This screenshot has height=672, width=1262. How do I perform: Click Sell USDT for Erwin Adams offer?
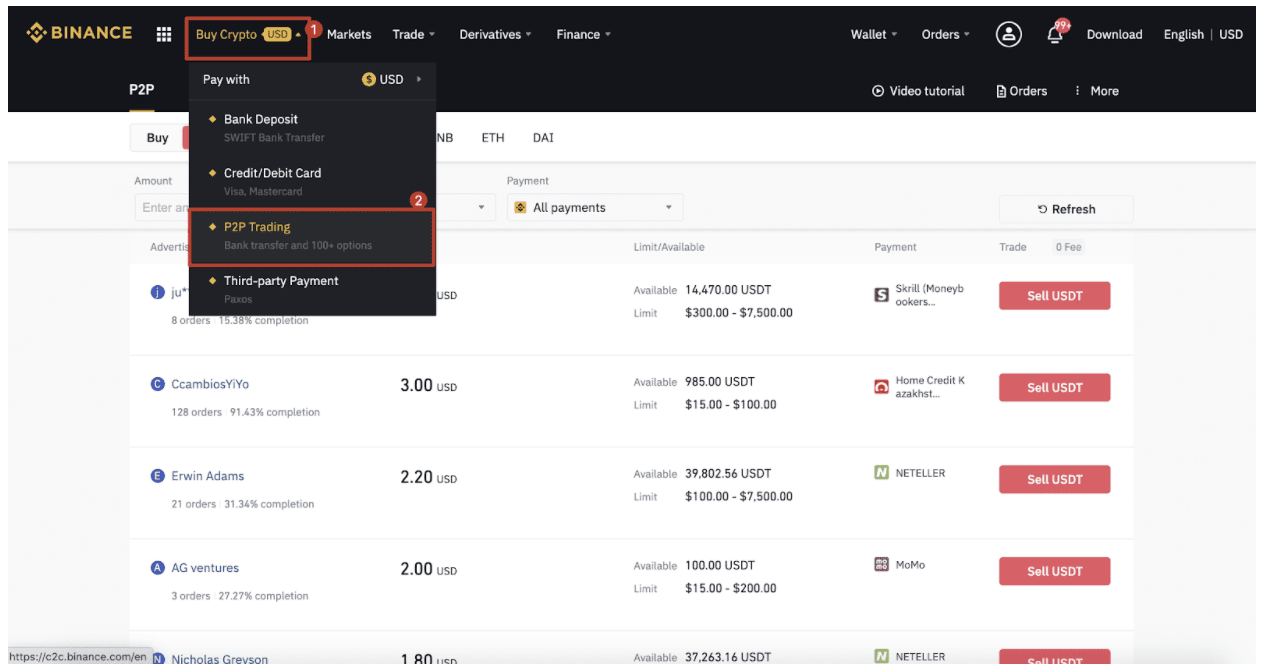[x=1054, y=479]
